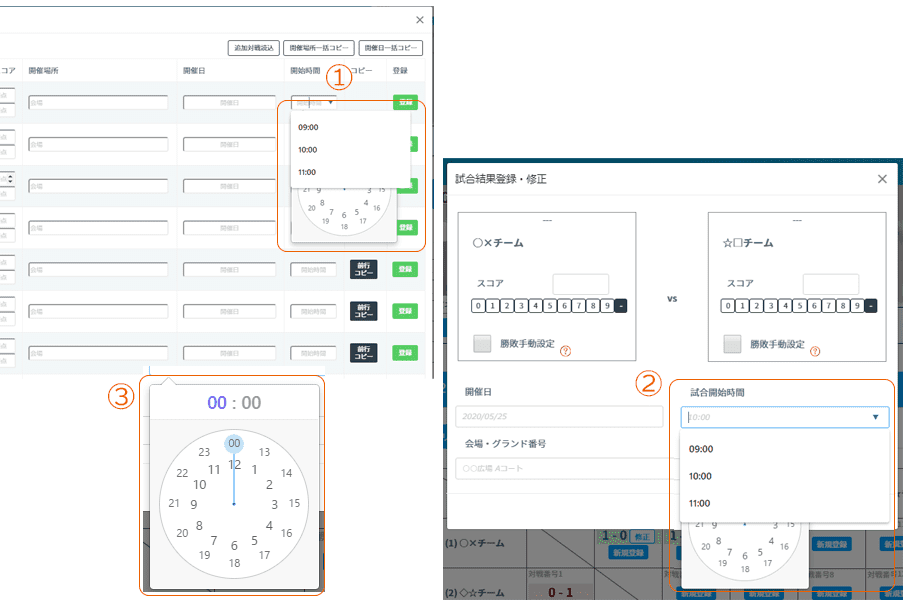Screen dimensions: 903x600
Task: Expand the 試合開始時間 dropdown arrow
Action: tap(875, 417)
